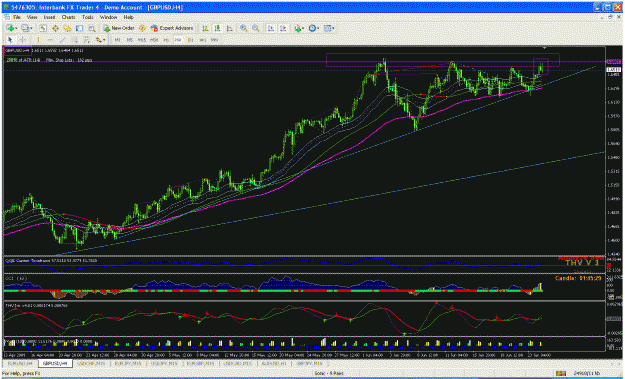Switch chart to candlesticks

pyautogui.click(x=217, y=28)
